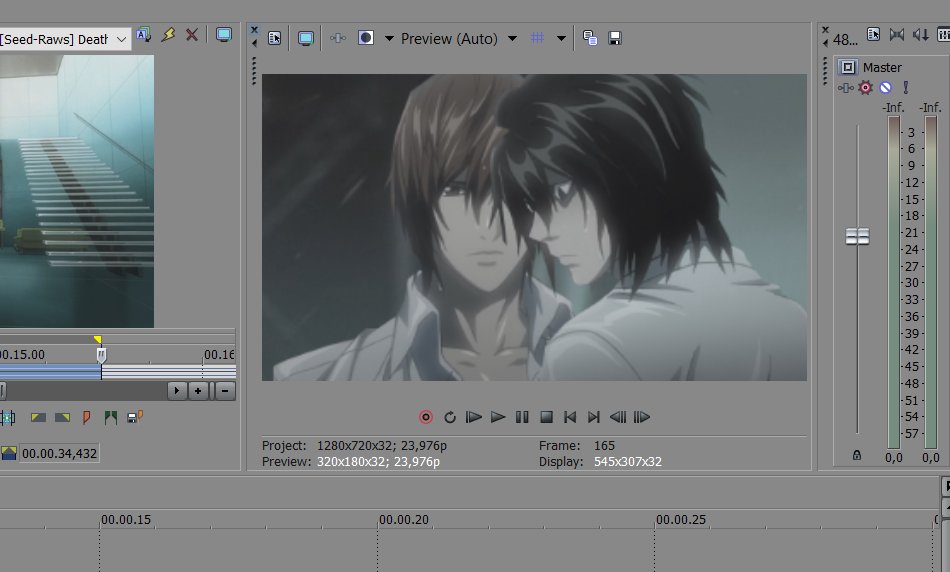This screenshot has height=572, width=950.
Task: Toggle Downmix Output in mixer toolbar
Action: tap(897, 35)
